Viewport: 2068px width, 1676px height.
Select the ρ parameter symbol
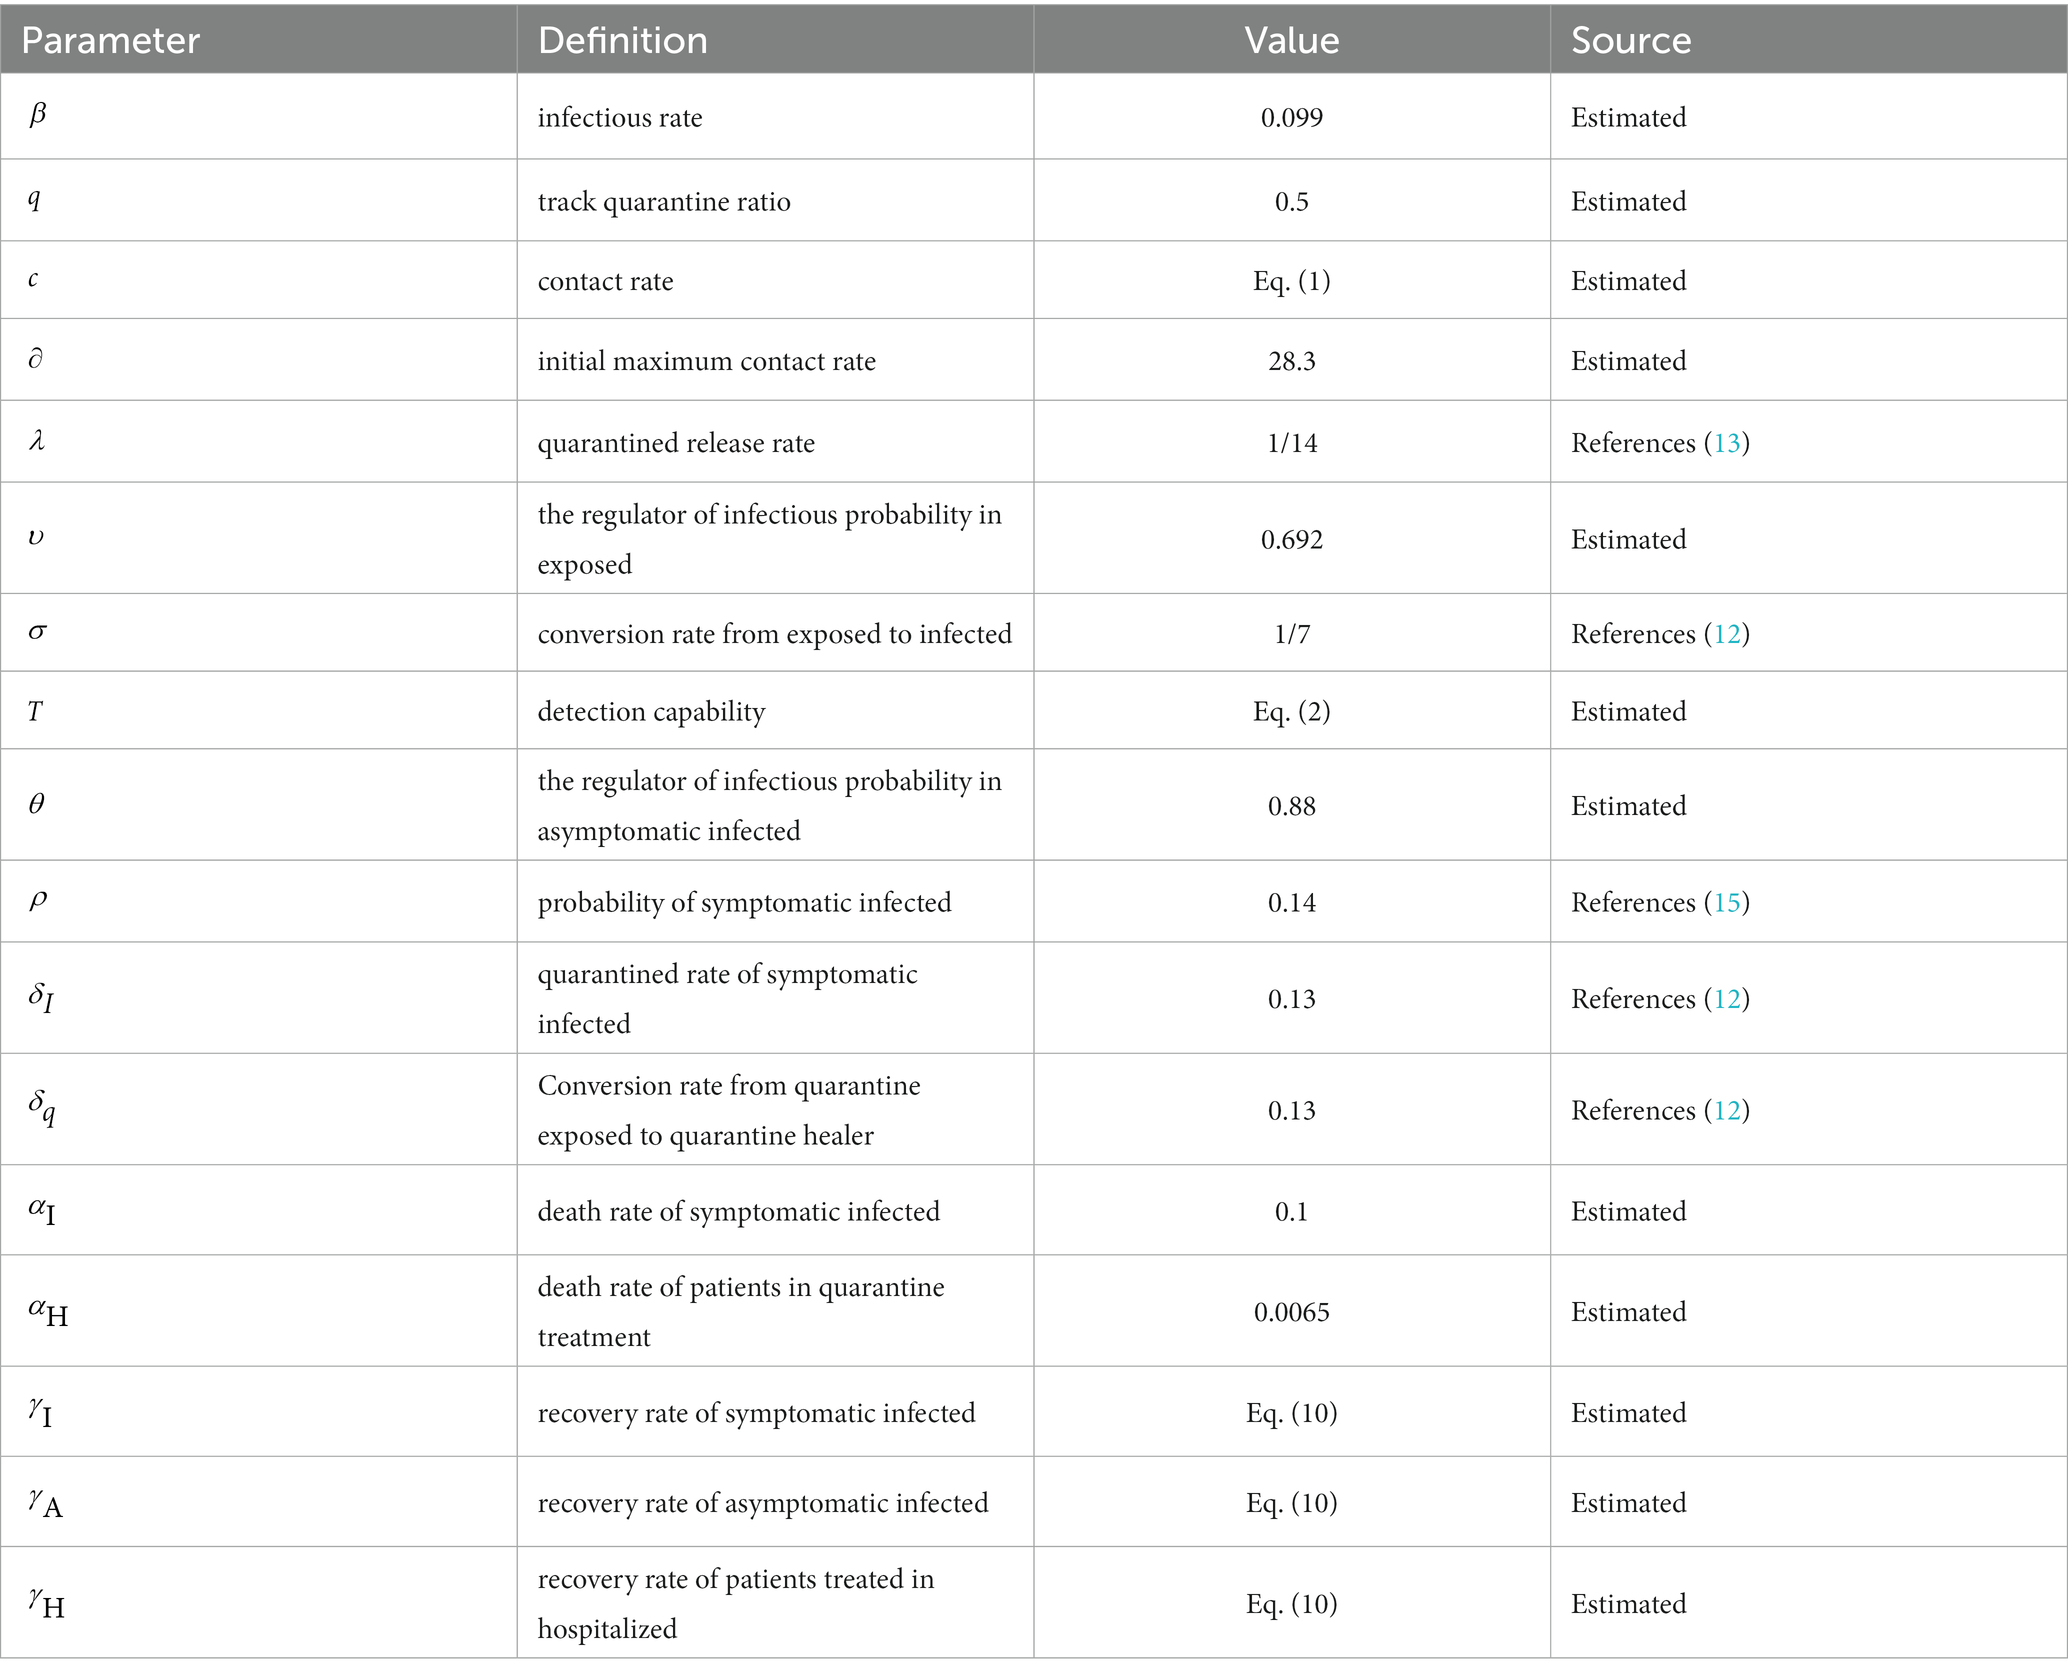coord(37,900)
